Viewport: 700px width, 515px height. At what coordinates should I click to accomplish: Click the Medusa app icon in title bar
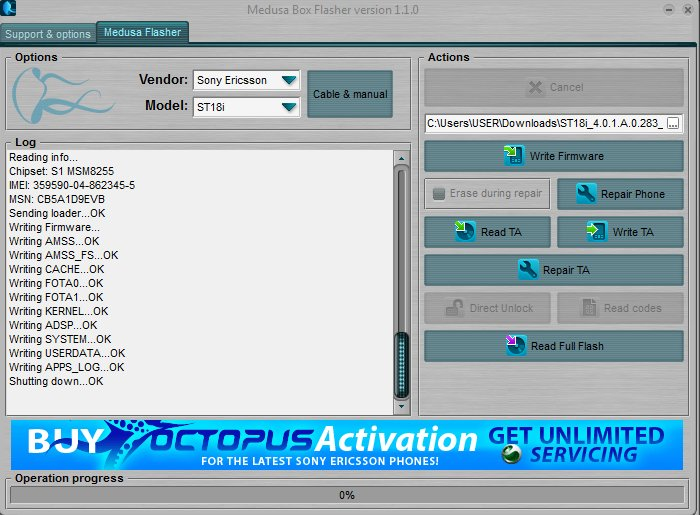pos(8,8)
